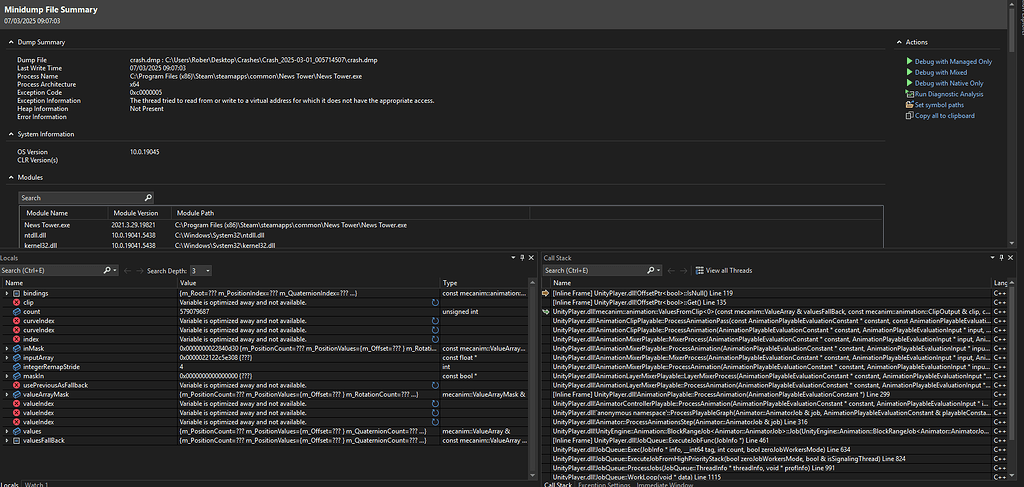
Task: Click Copy all to clipboard link
Action: click(944, 116)
